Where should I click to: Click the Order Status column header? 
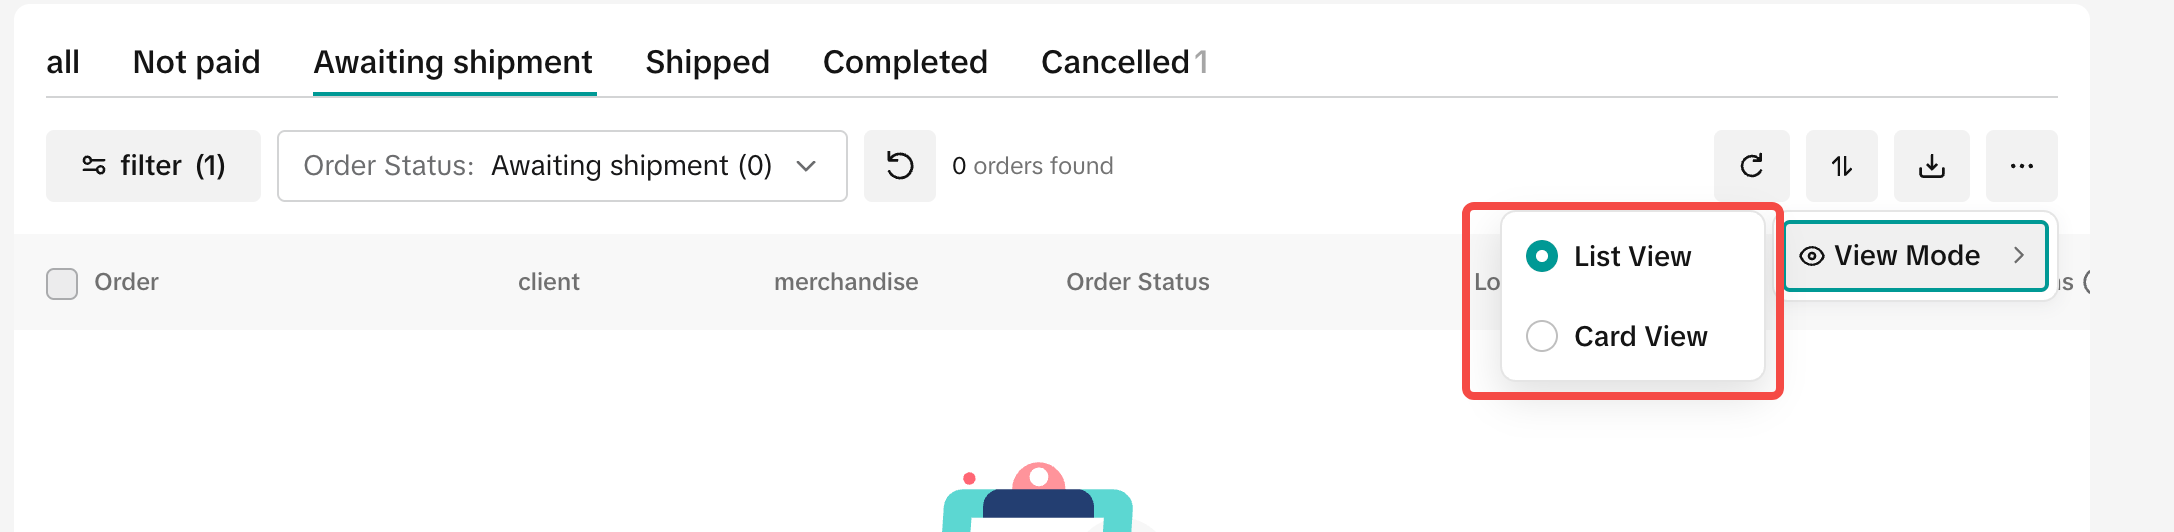(x=1137, y=282)
